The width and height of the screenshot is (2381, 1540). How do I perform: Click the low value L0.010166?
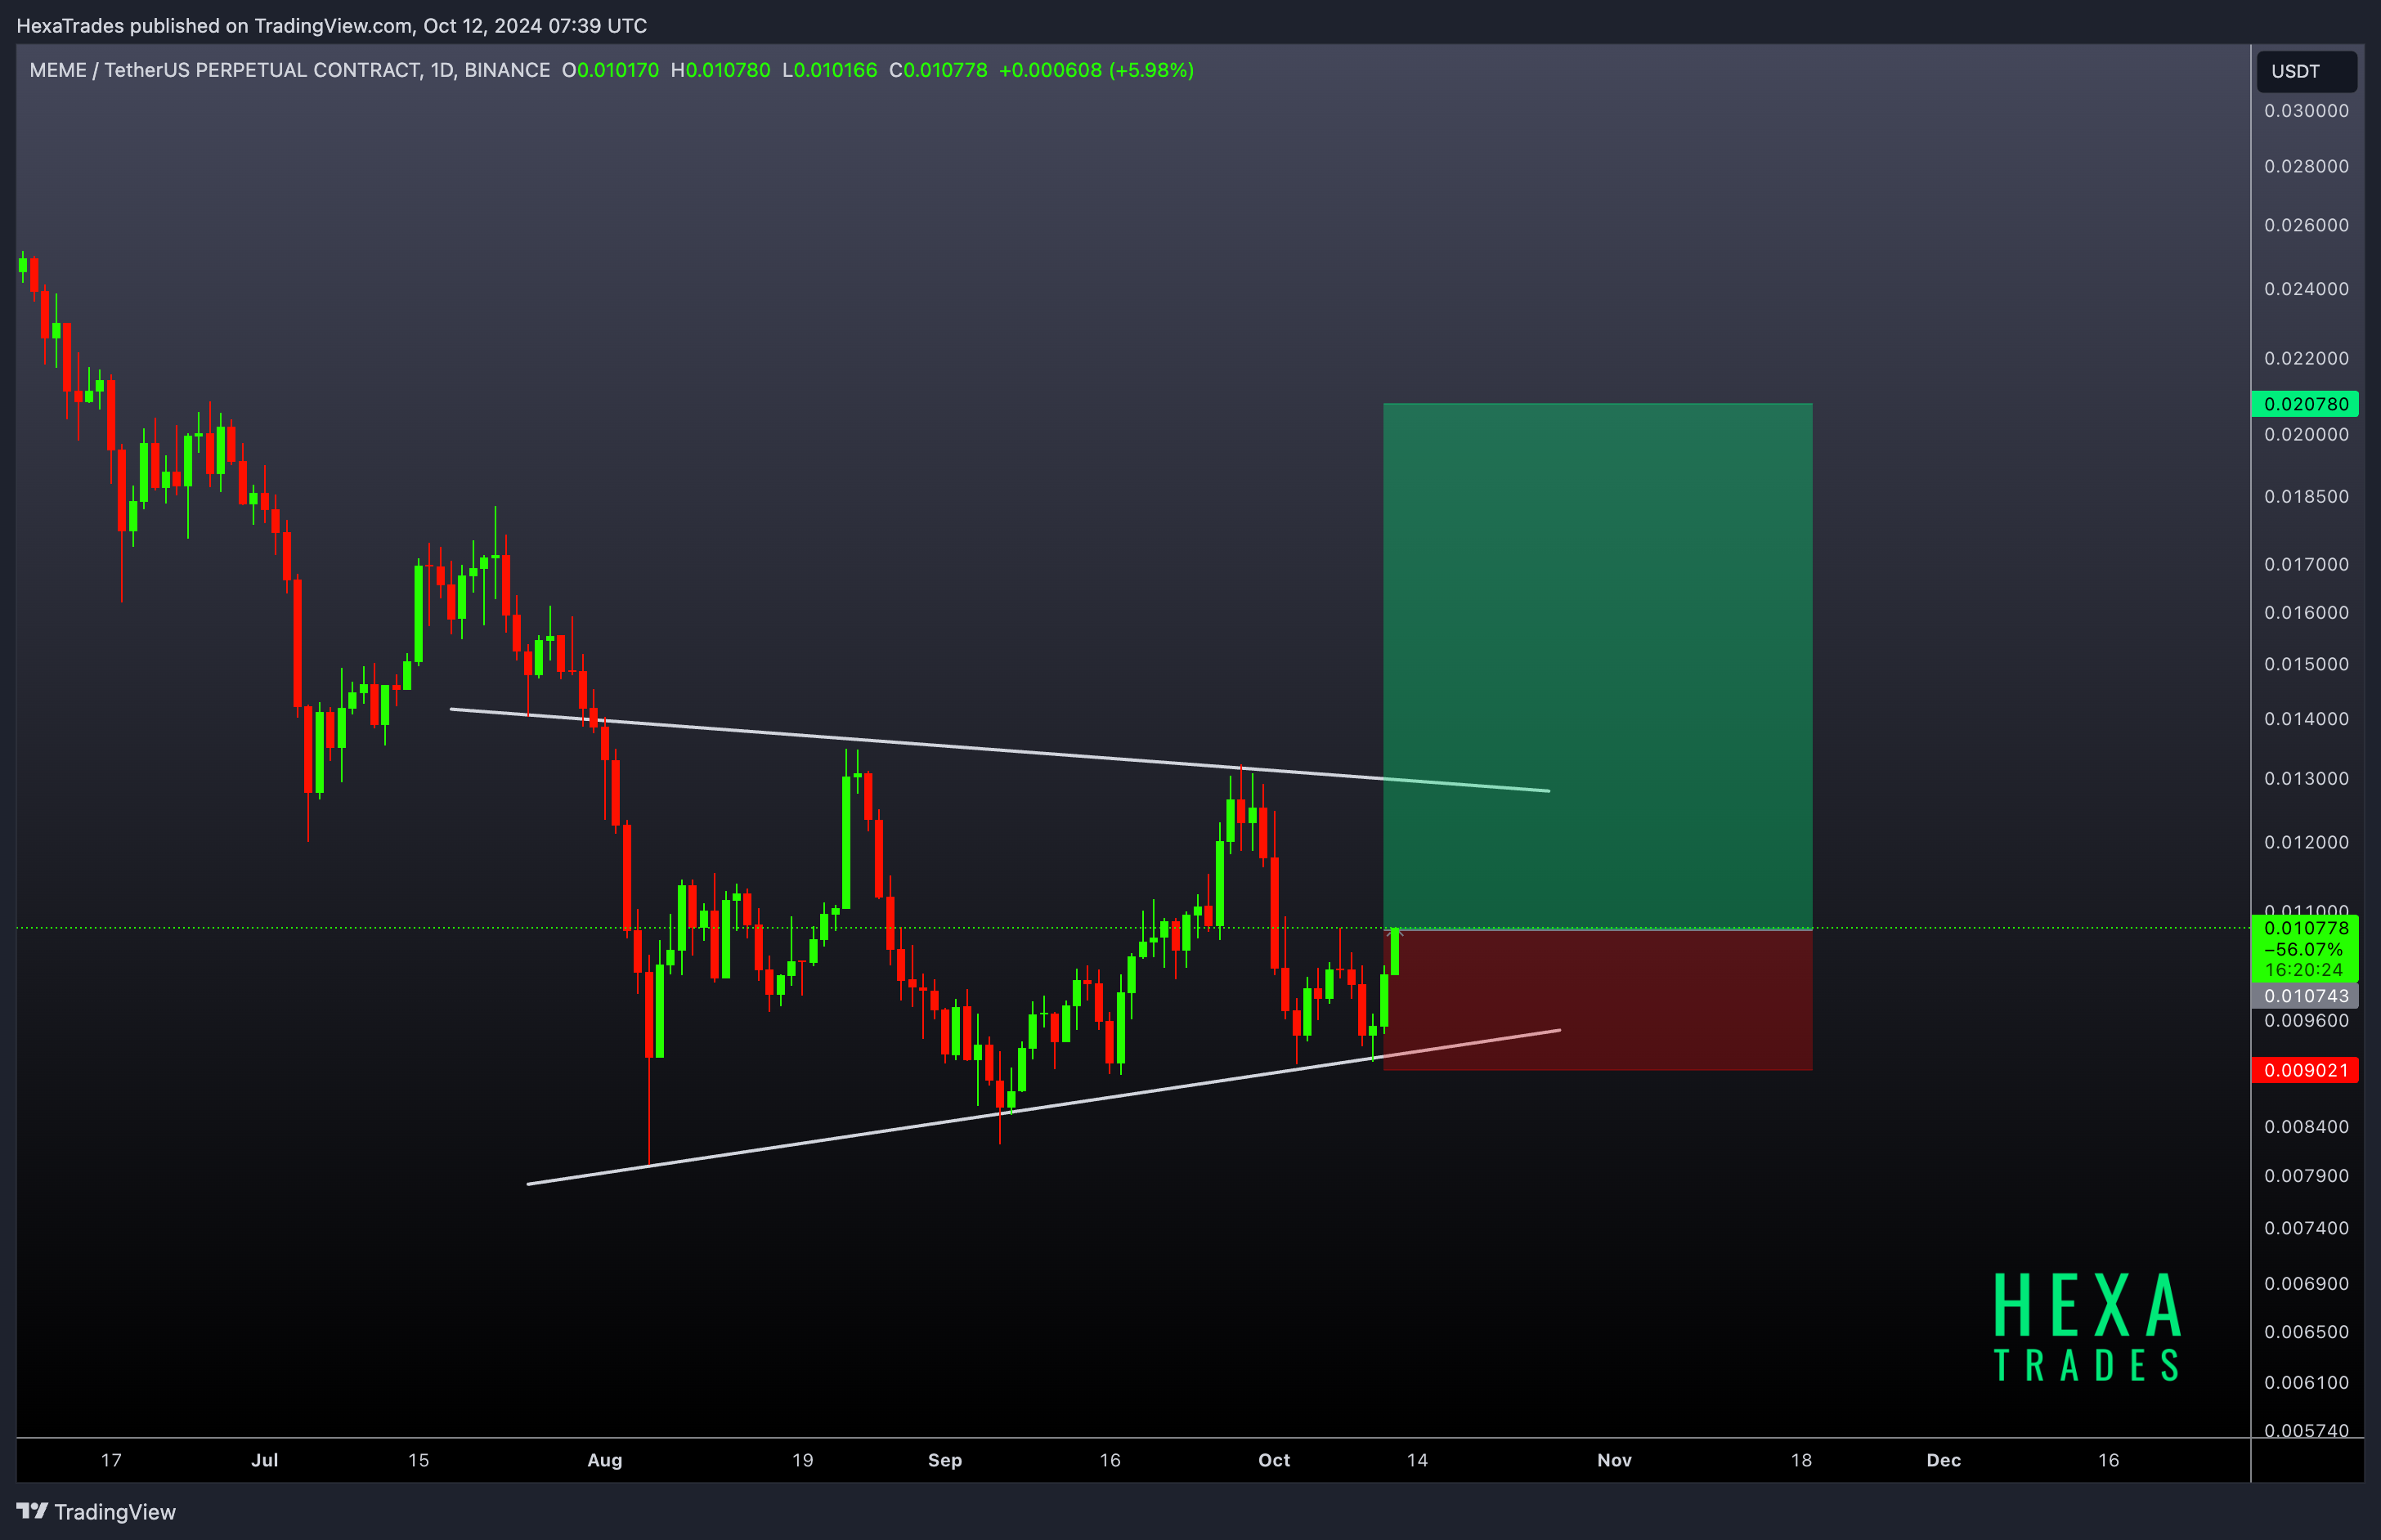click(x=829, y=70)
